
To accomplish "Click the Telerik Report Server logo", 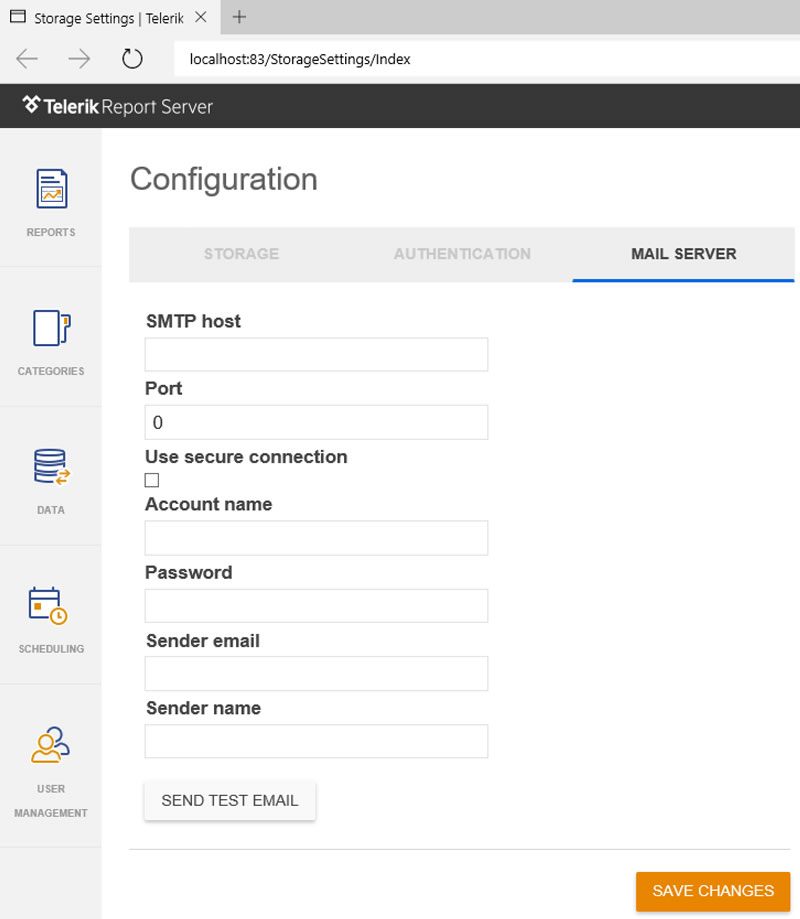I will (117, 106).
